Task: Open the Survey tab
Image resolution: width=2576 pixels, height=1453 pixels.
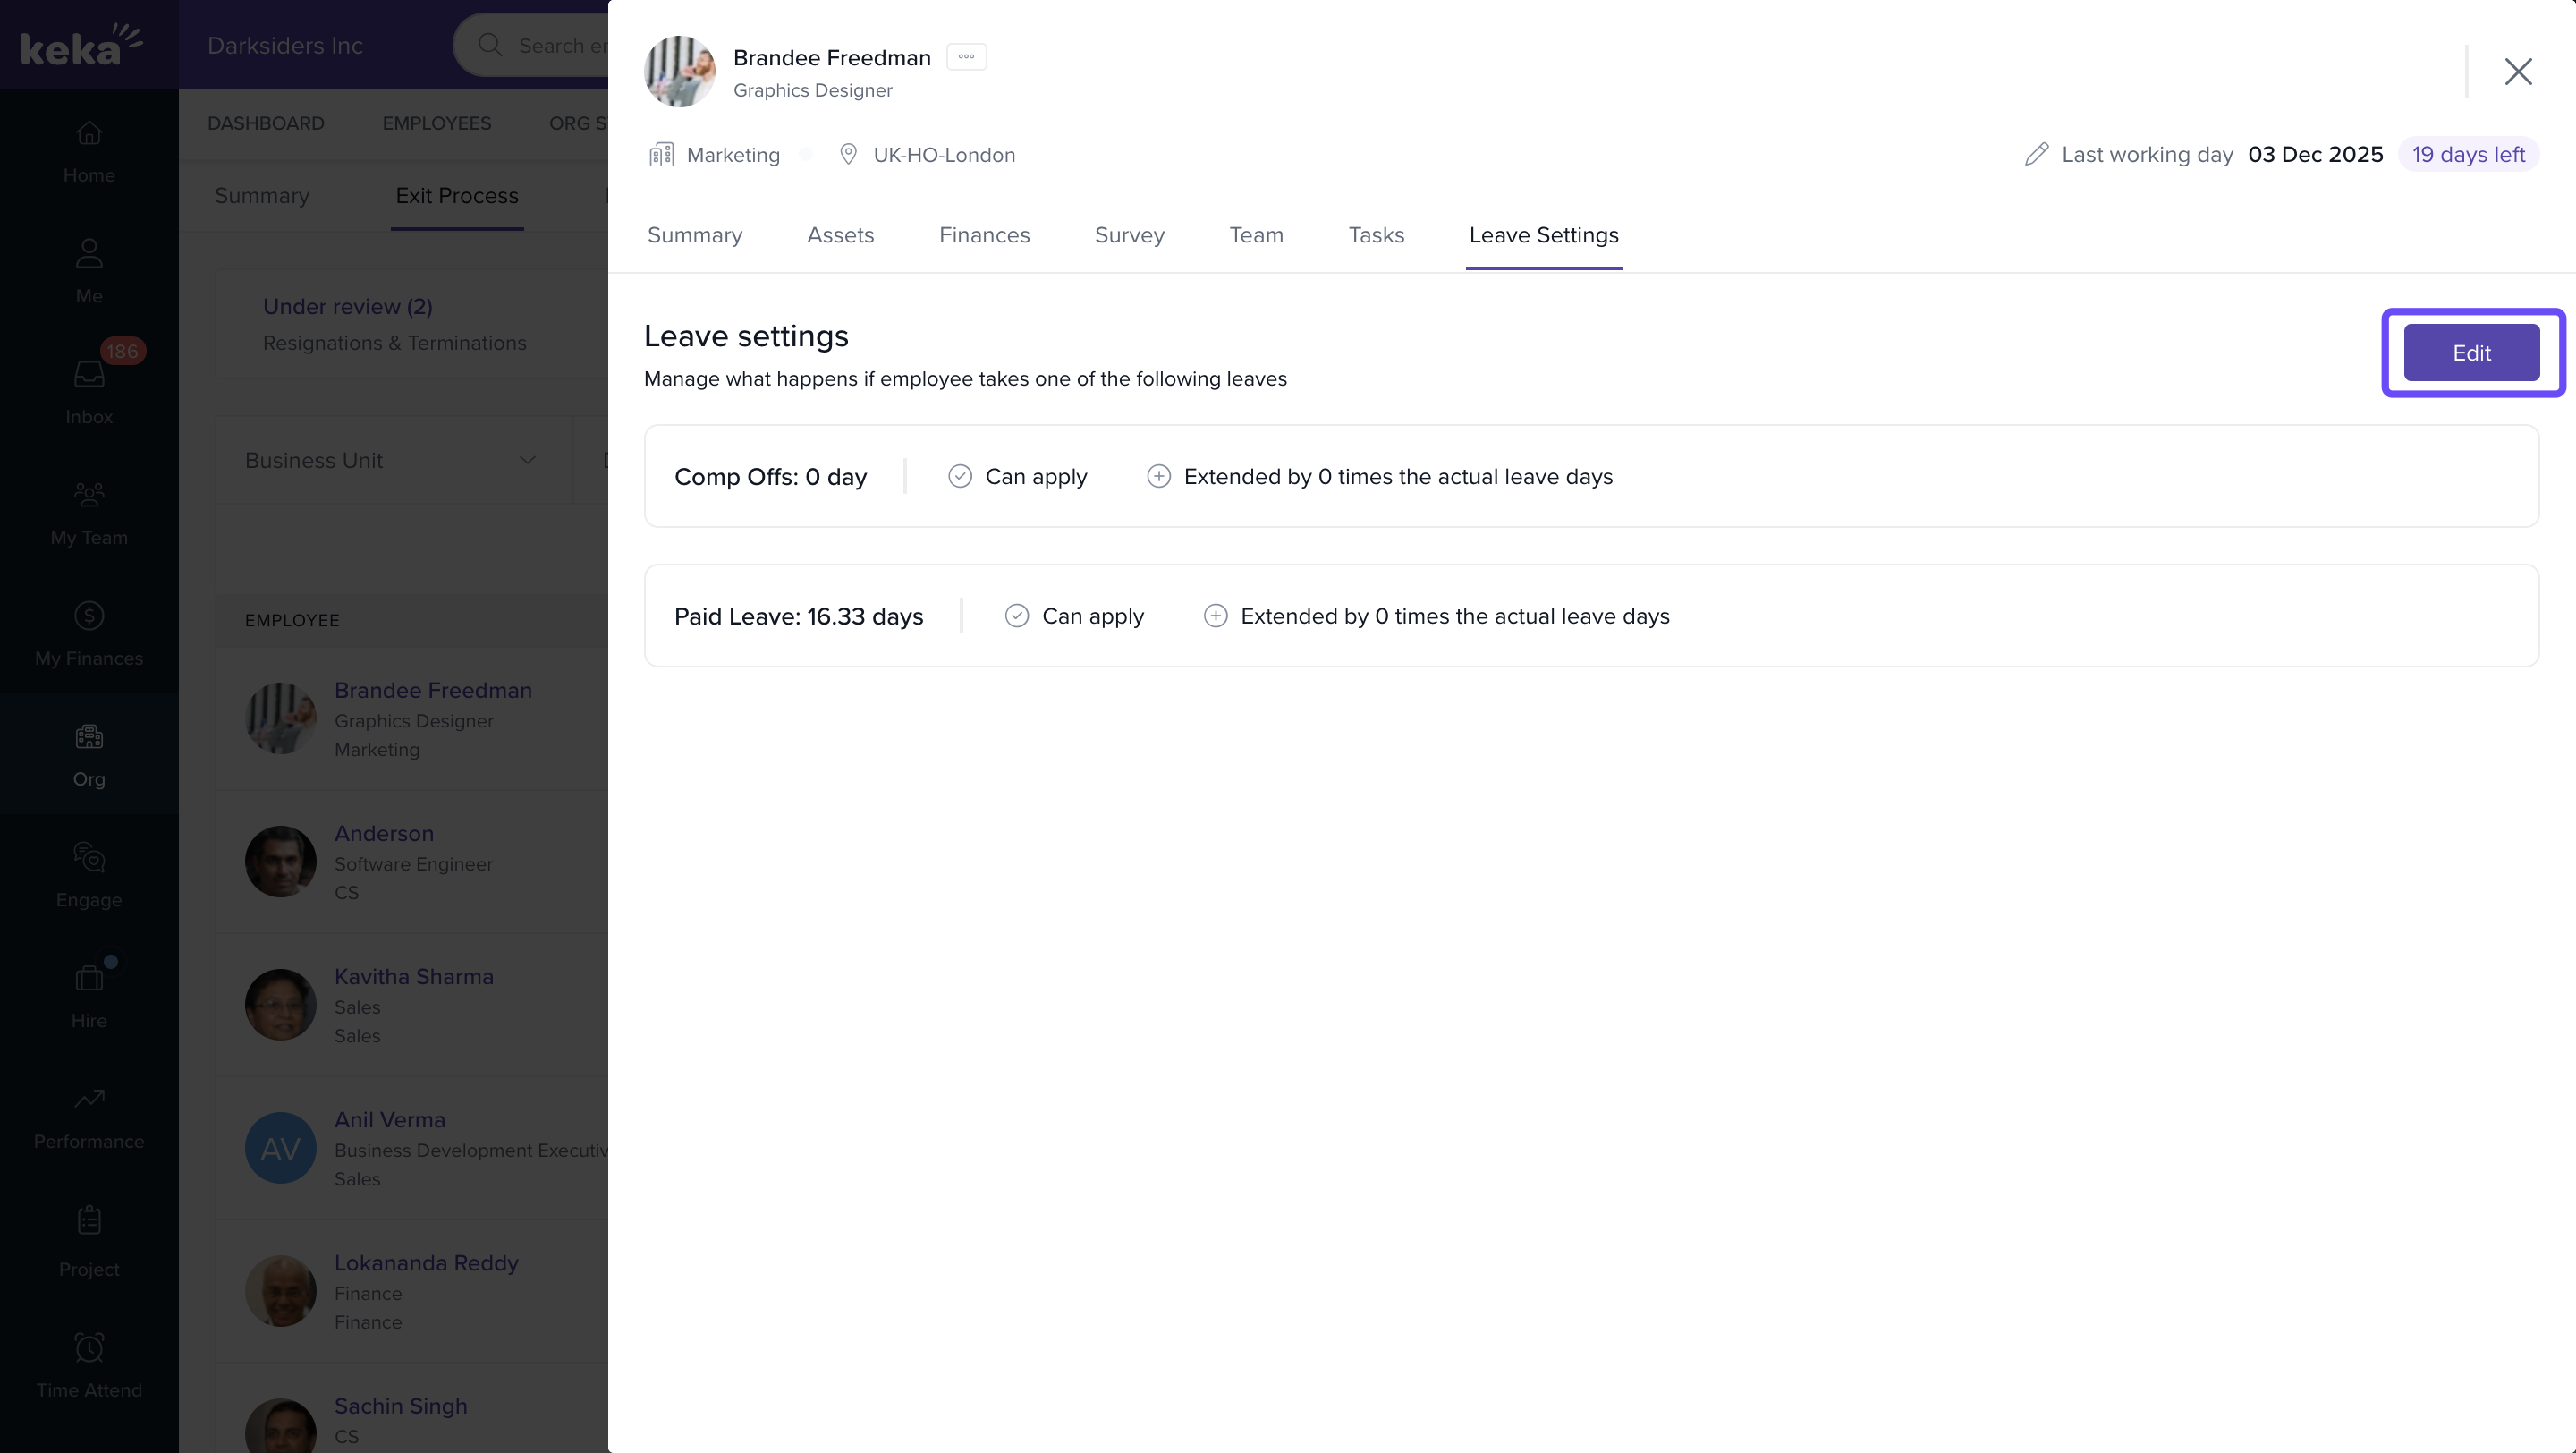Action: click(1129, 235)
